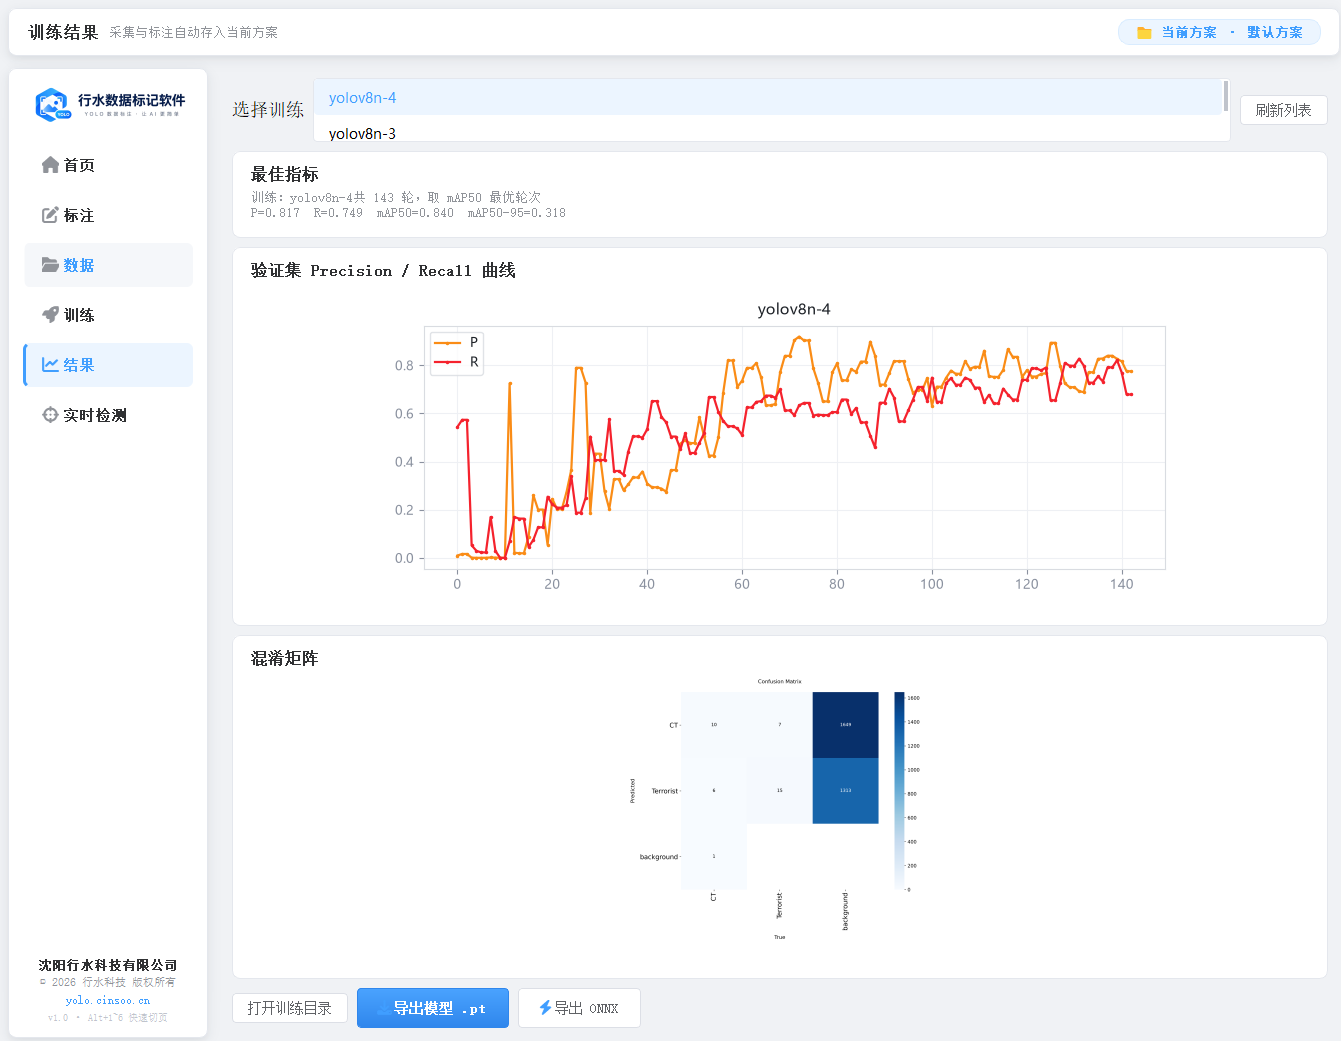Click the 行水数据标记软件 logo

(x=109, y=104)
